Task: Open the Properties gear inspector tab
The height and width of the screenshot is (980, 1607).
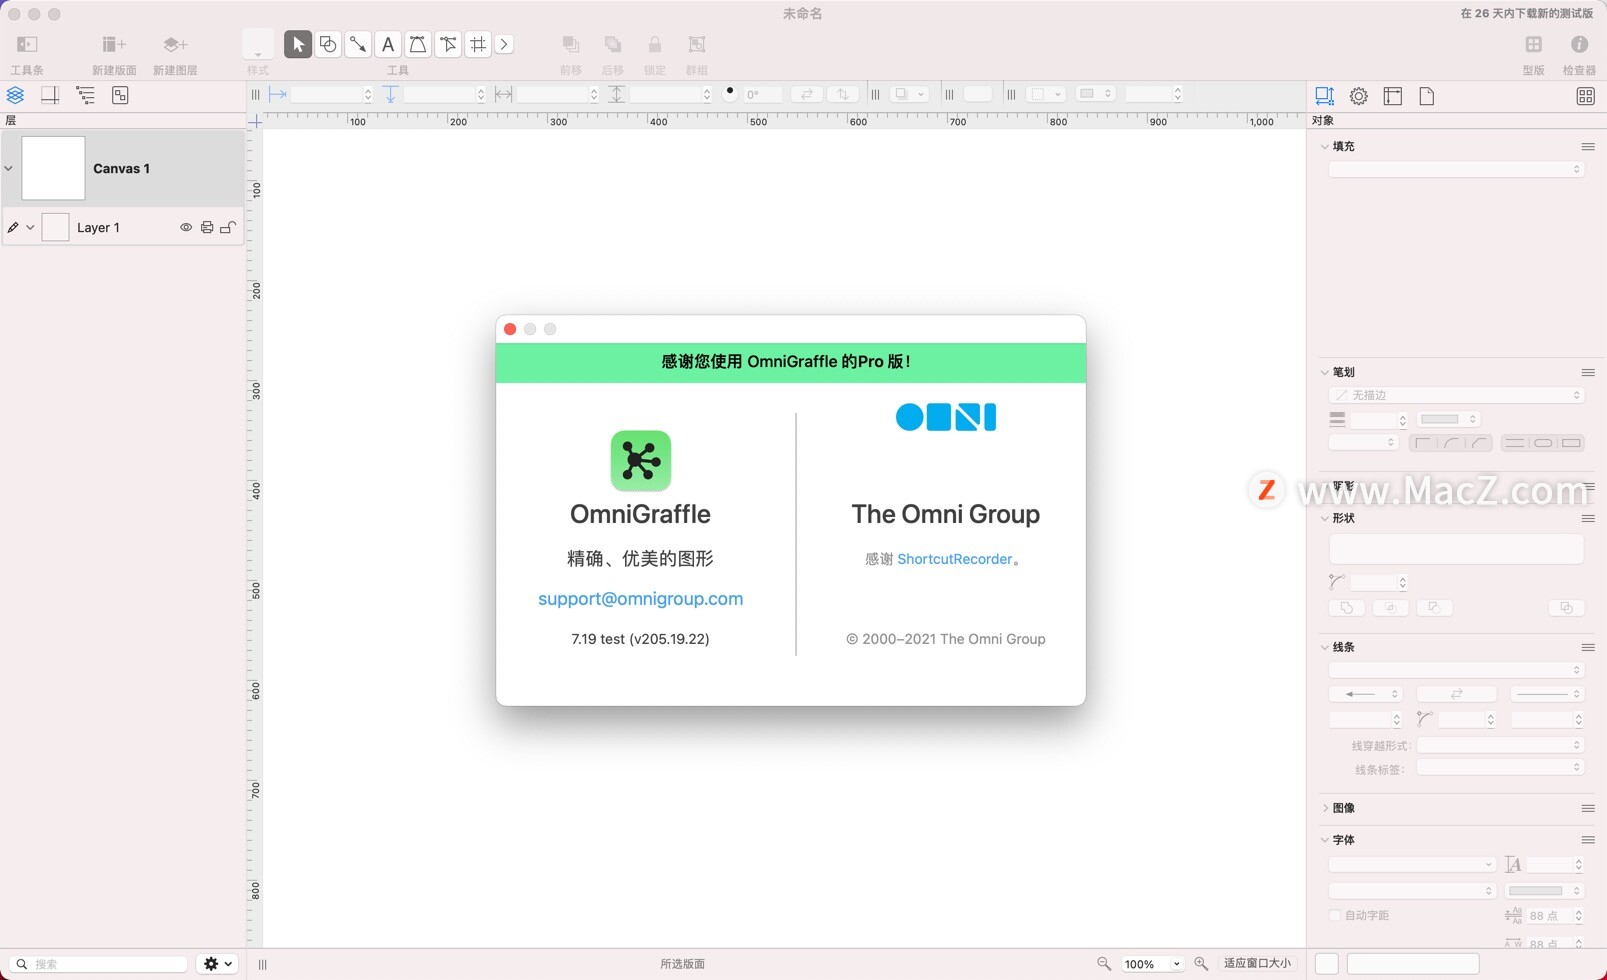Action: tap(1358, 96)
